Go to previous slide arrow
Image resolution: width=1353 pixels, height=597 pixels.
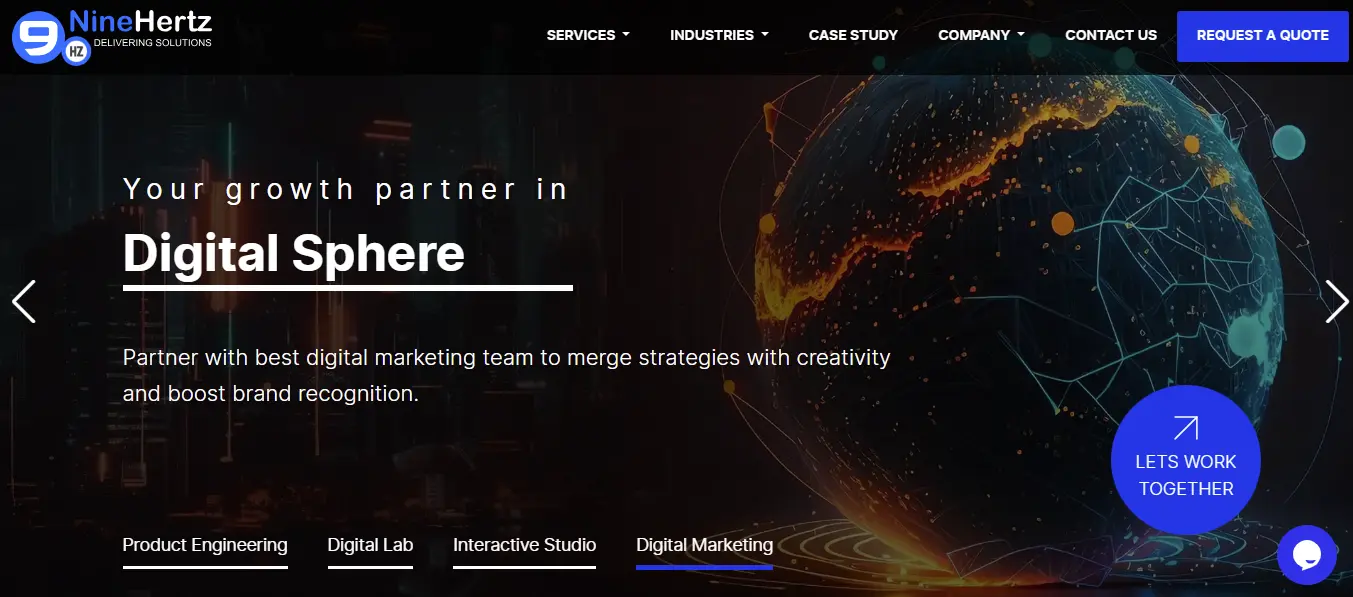pyautogui.click(x=24, y=301)
